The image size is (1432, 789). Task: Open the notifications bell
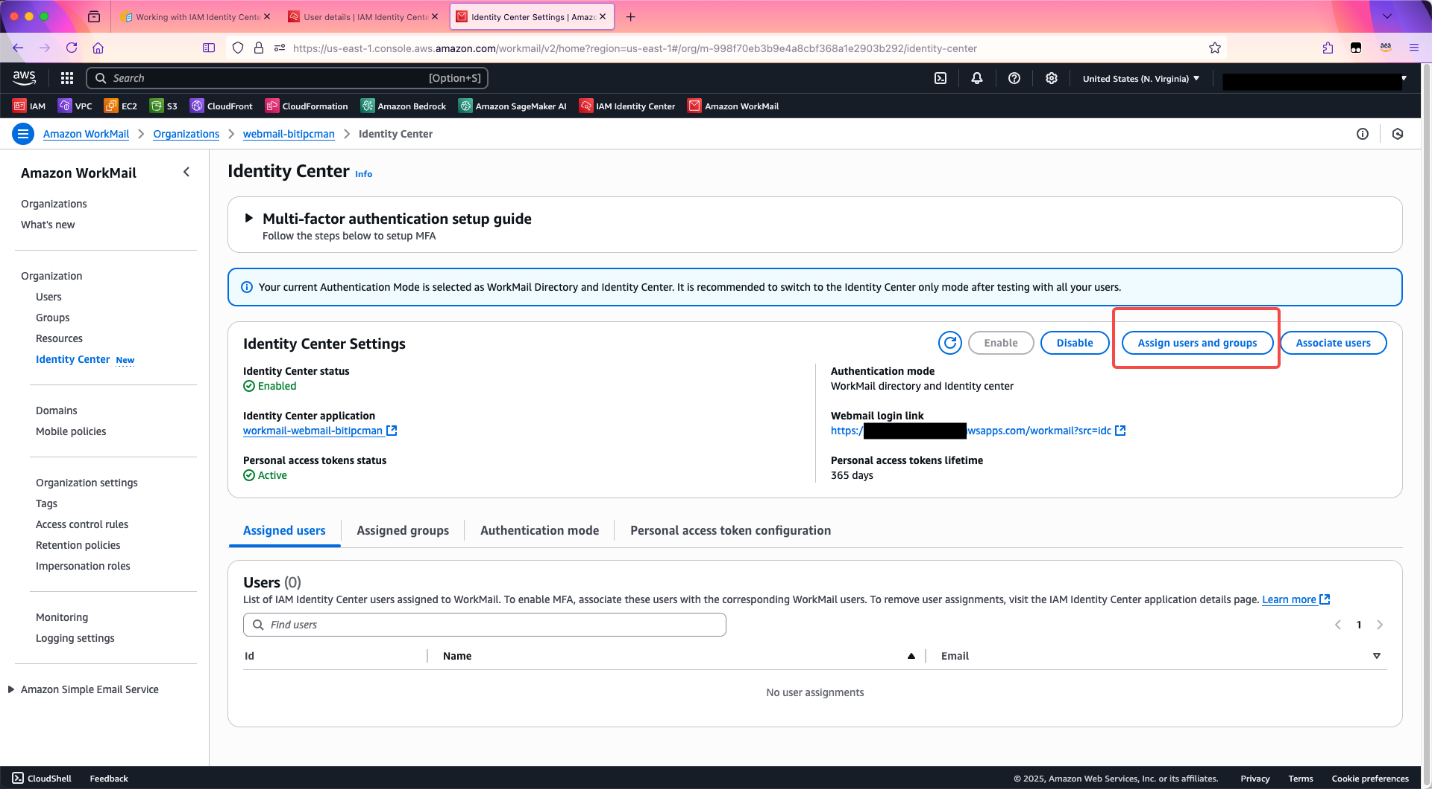pyautogui.click(x=977, y=78)
